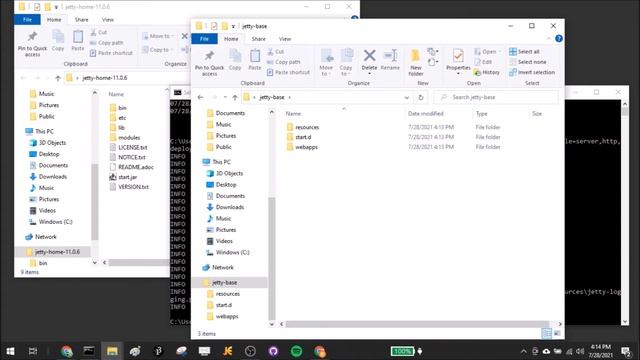The height and width of the screenshot is (360, 640).
Task: Click the Properties icon in jetty-base ribbon
Action: click(458, 56)
